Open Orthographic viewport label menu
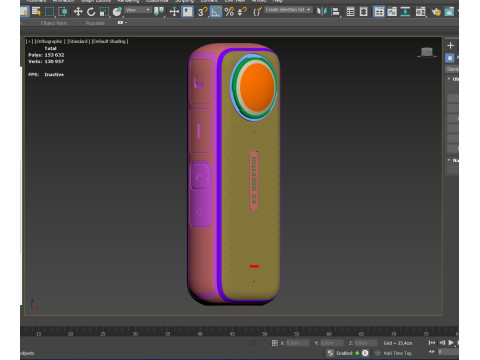Viewport: 480px width, 360px height. tap(50, 41)
